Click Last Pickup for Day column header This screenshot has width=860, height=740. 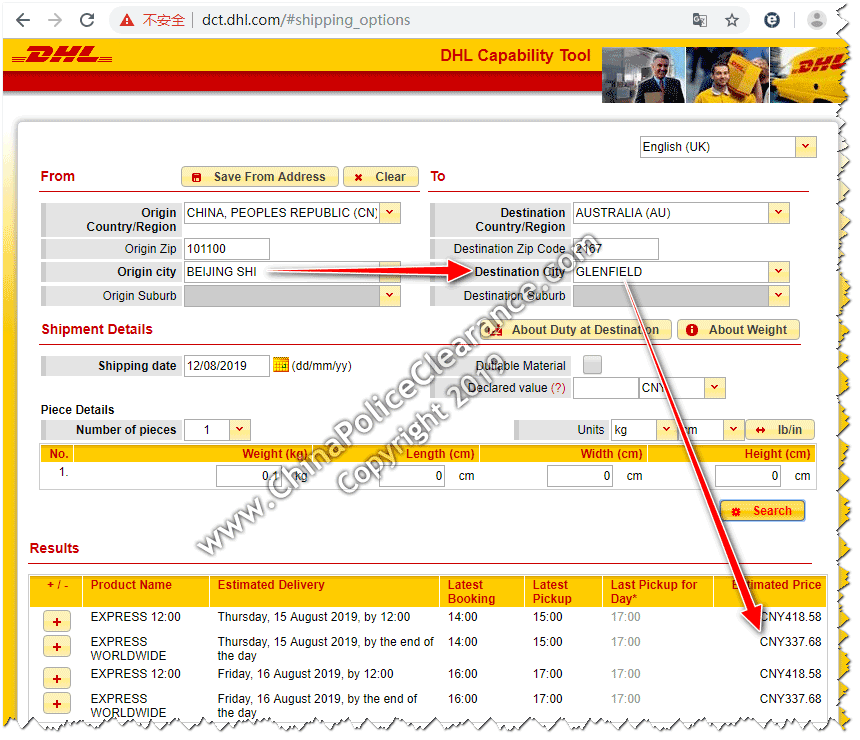pyautogui.click(x=658, y=591)
